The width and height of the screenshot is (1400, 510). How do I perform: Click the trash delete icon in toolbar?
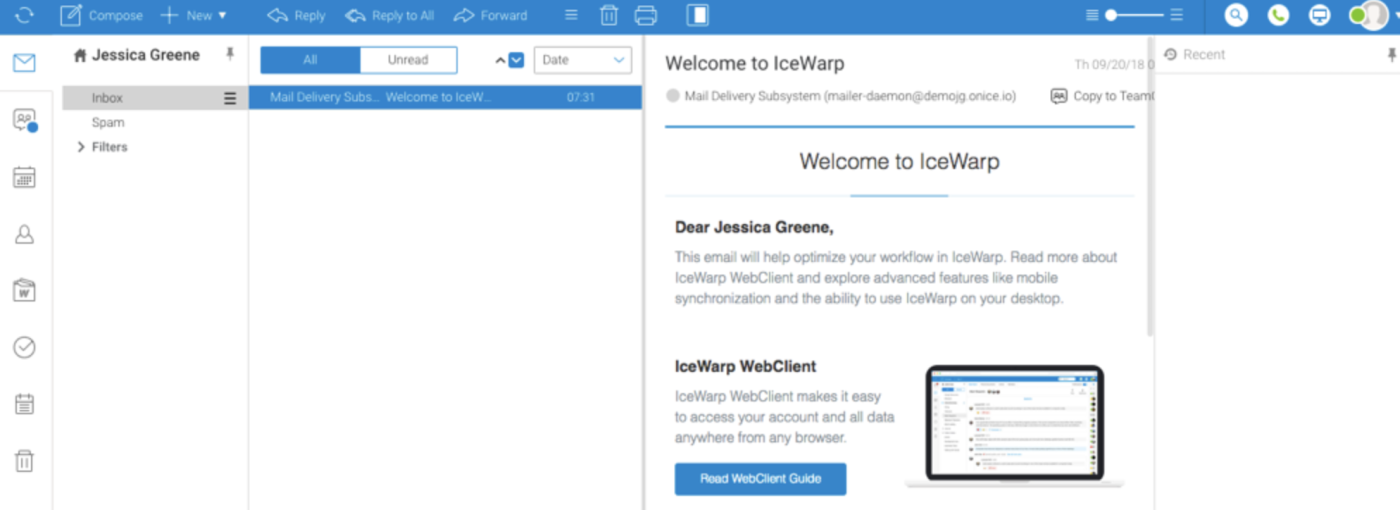(x=609, y=15)
